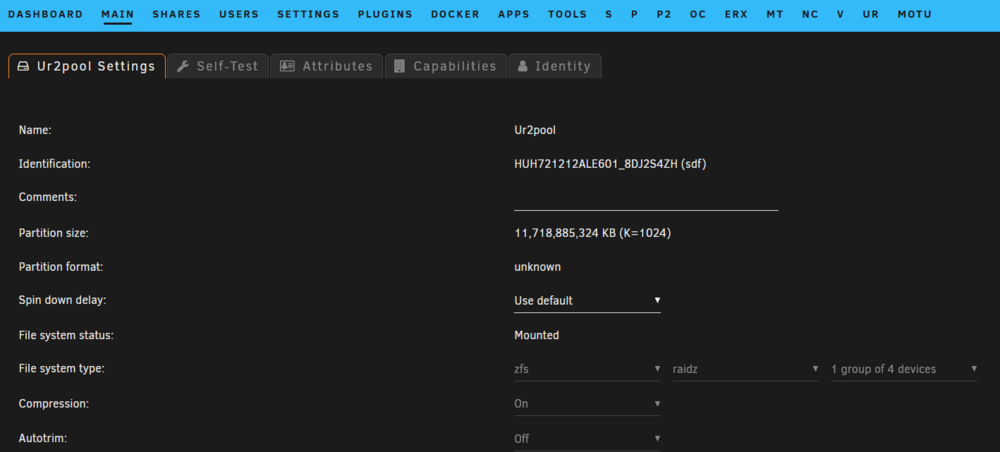
Task: Open the OC menu shortcut
Action: click(x=698, y=14)
